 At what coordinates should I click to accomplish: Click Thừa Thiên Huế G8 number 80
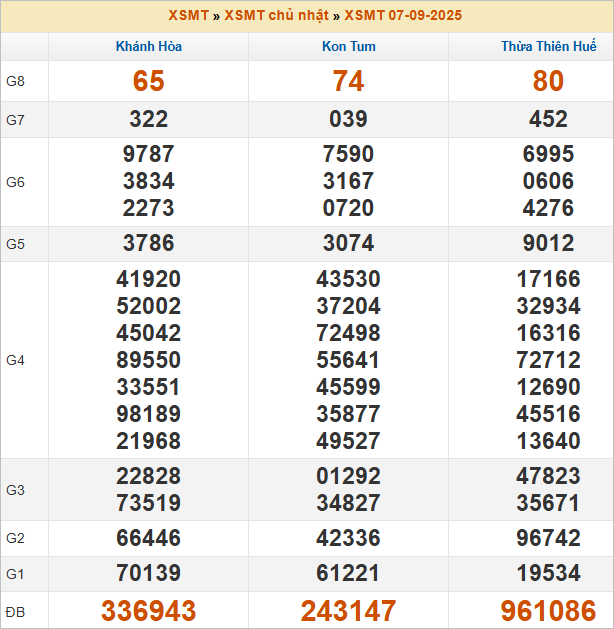click(x=548, y=81)
